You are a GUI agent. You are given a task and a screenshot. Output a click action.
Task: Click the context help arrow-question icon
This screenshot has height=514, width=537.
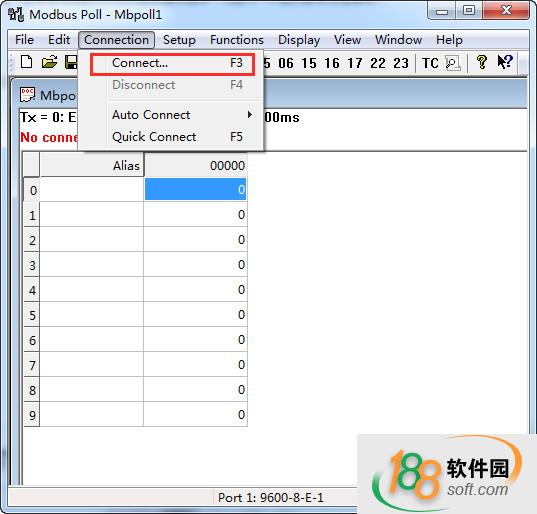coord(504,62)
